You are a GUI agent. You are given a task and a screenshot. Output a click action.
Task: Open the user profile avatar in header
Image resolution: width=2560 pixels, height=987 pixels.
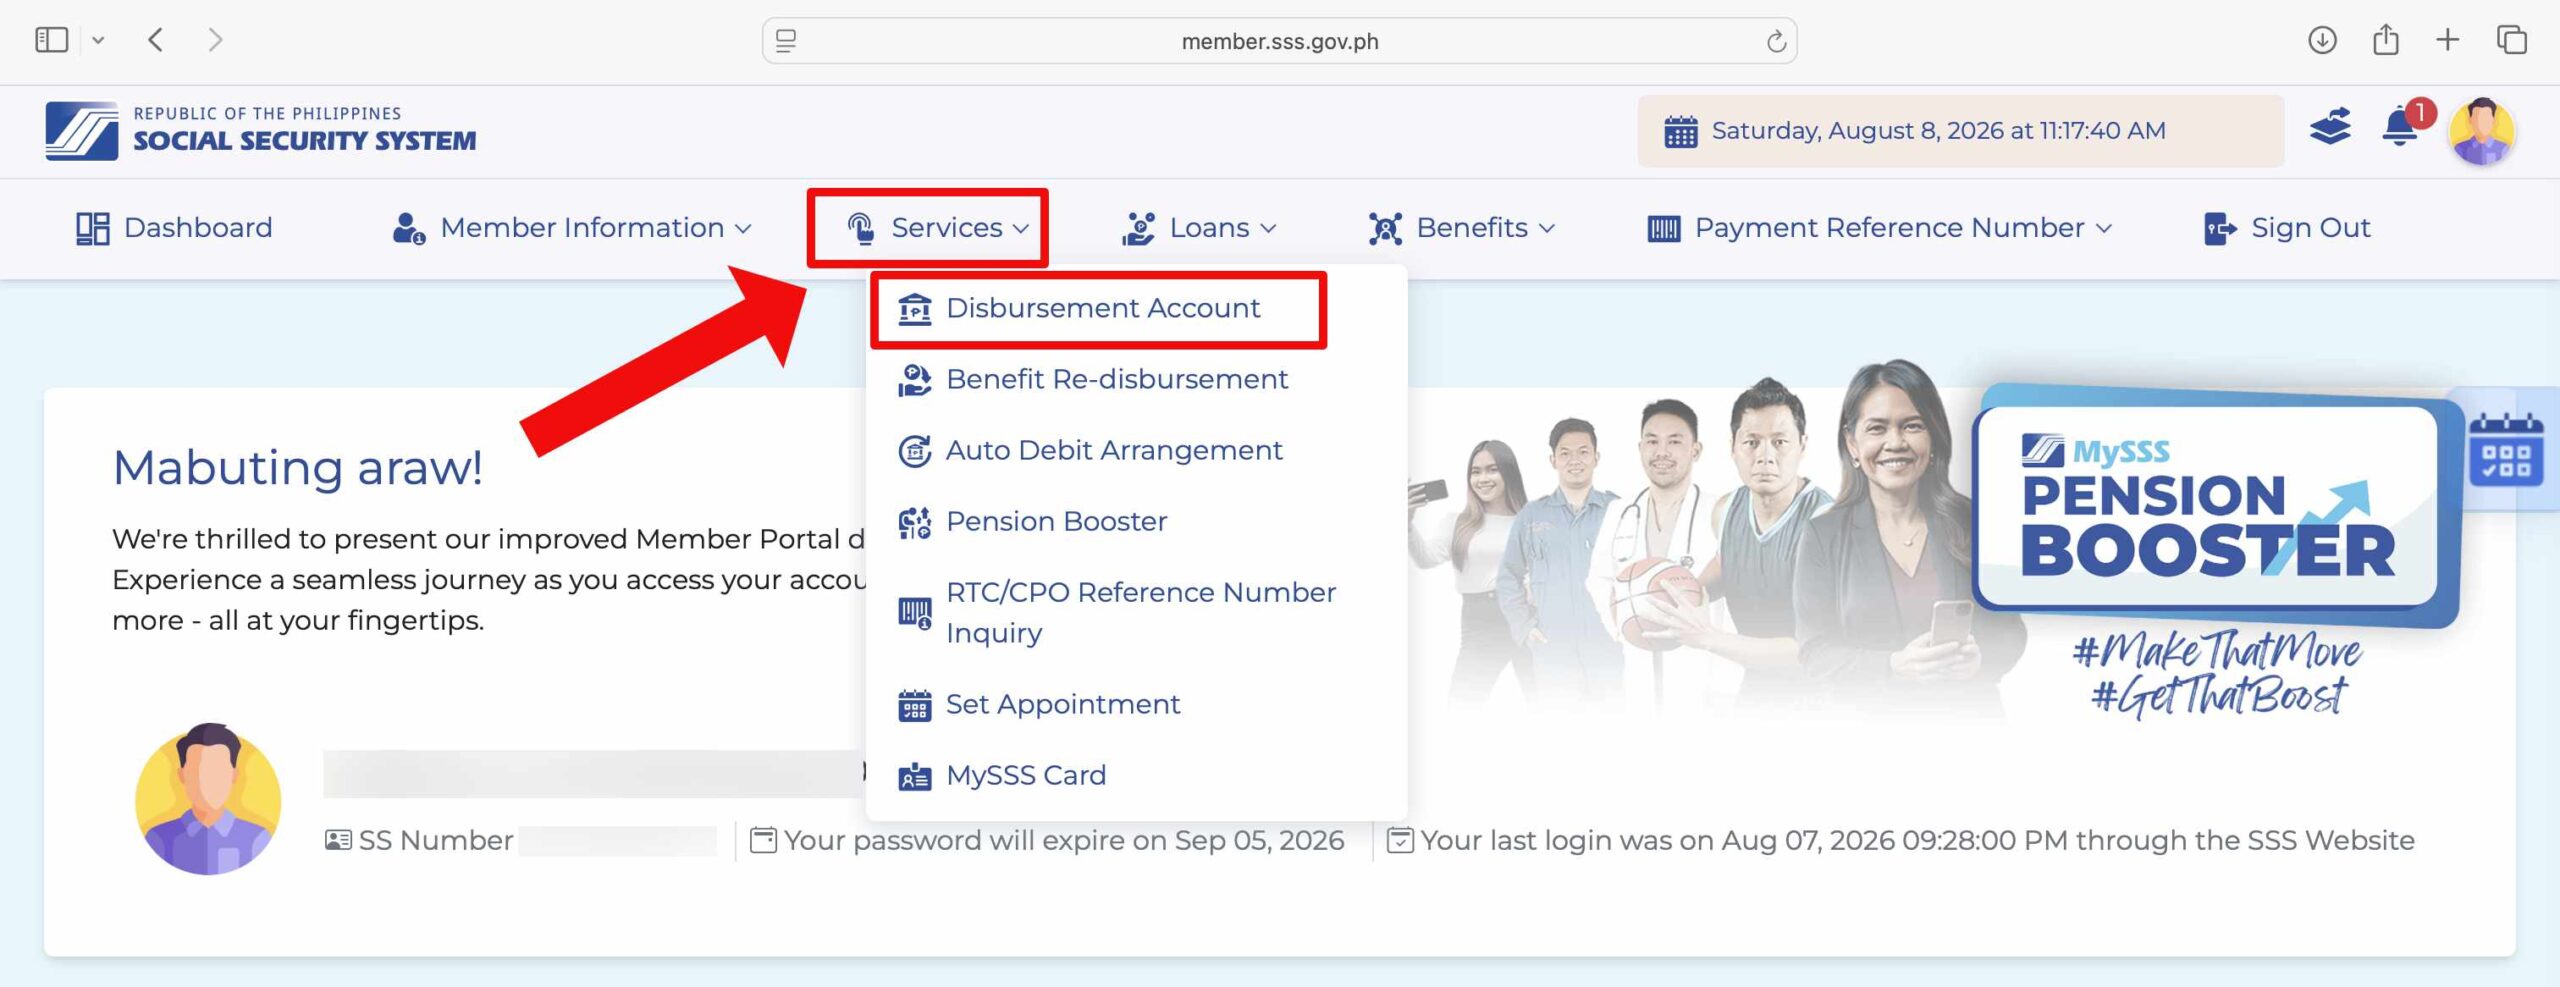(2482, 131)
